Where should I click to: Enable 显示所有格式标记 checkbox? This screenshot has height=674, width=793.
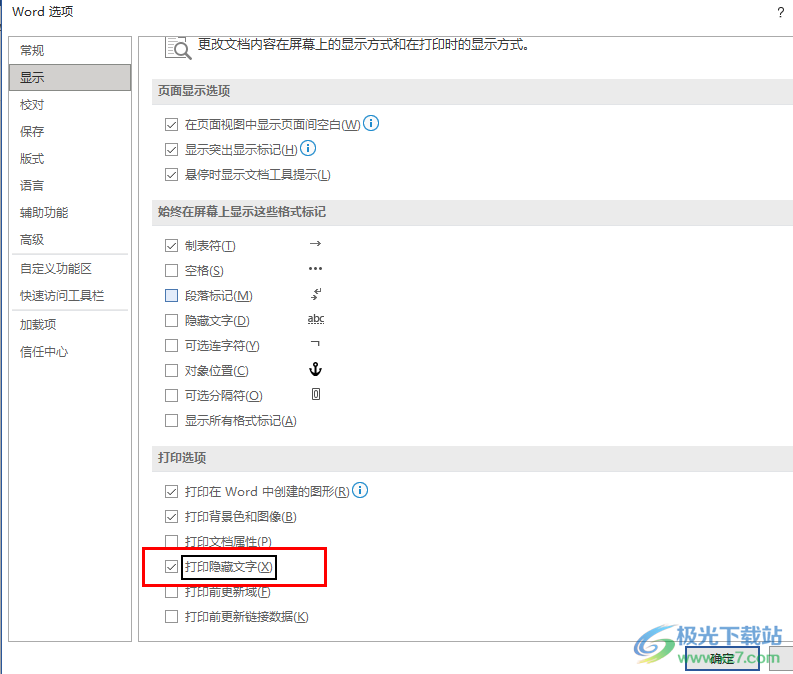click(x=171, y=421)
